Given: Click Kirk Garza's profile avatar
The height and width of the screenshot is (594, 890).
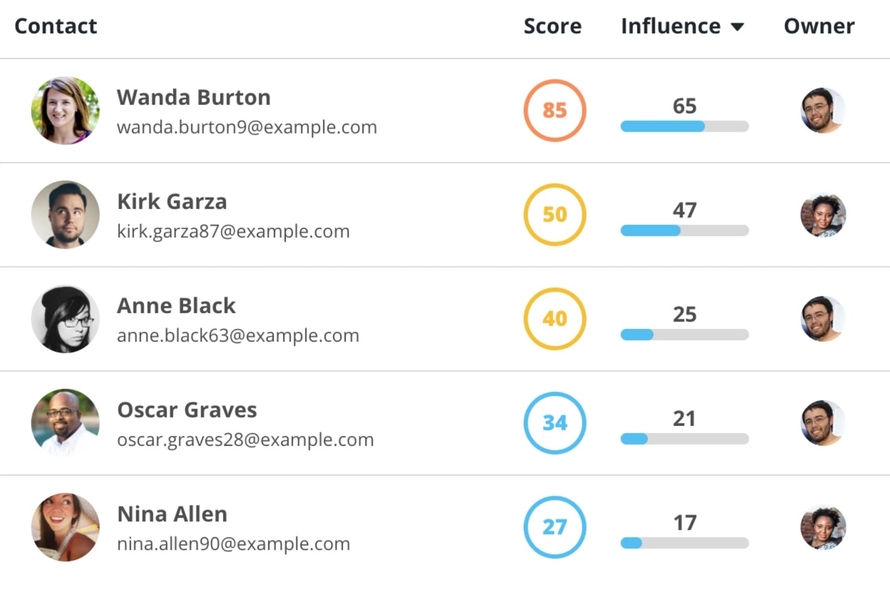Looking at the screenshot, I should [65, 214].
